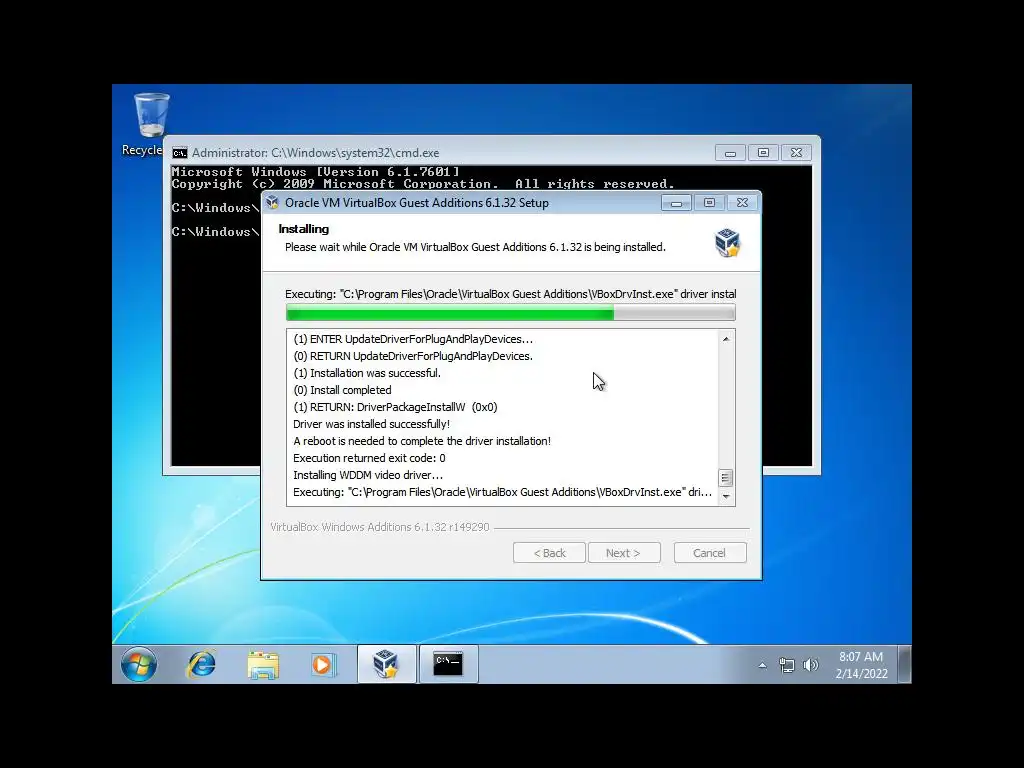This screenshot has width=1024, height=768.
Task: Open the volume speaker tray icon
Action: (x=810, y=665)
